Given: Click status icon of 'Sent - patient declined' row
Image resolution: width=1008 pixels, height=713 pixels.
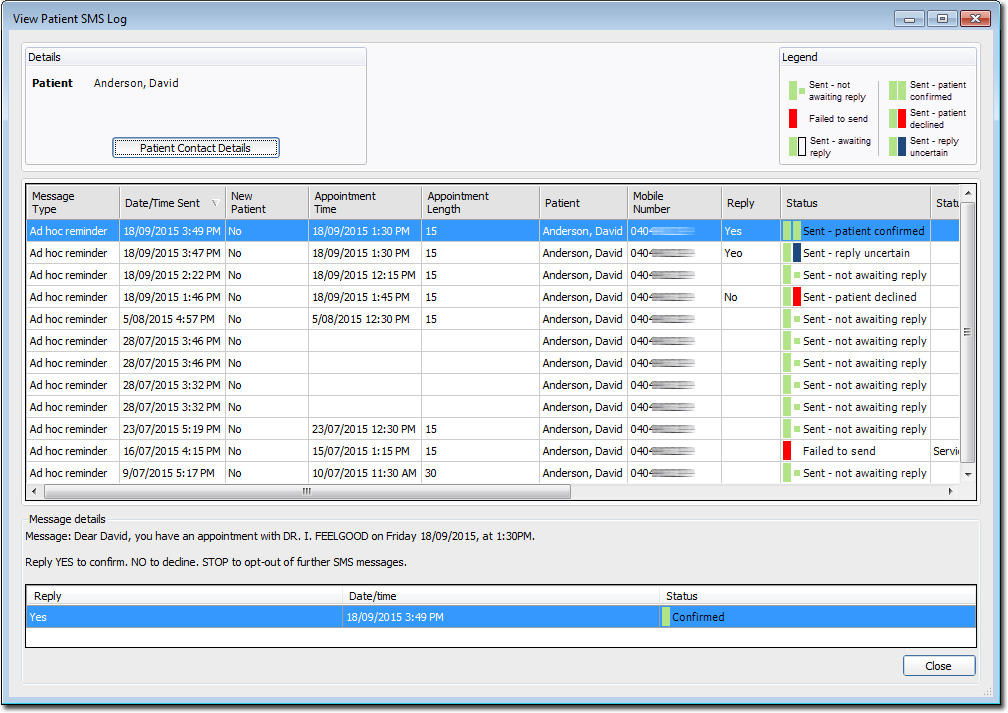Looking at the screenshot, I should pos(792,297).
